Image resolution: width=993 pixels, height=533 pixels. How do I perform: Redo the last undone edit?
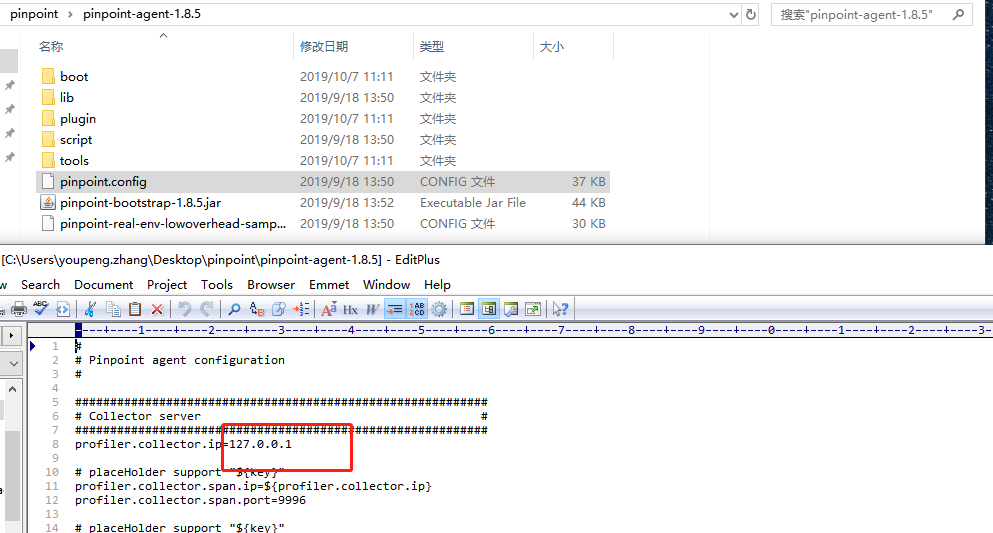pyautogui.click(x=206, y=309)
